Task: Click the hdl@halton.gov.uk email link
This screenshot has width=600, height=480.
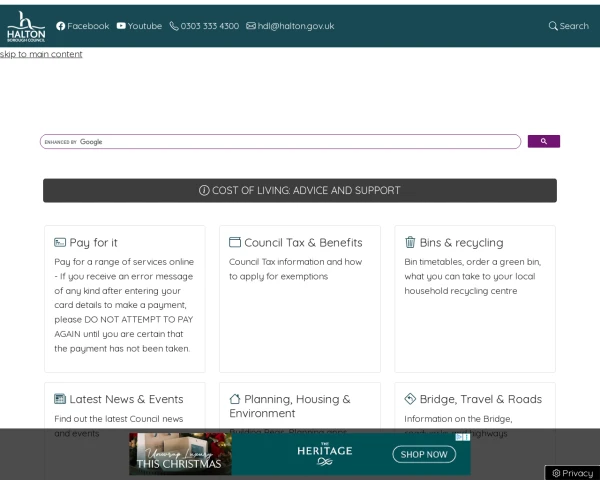Action: [x=296, y=26]
